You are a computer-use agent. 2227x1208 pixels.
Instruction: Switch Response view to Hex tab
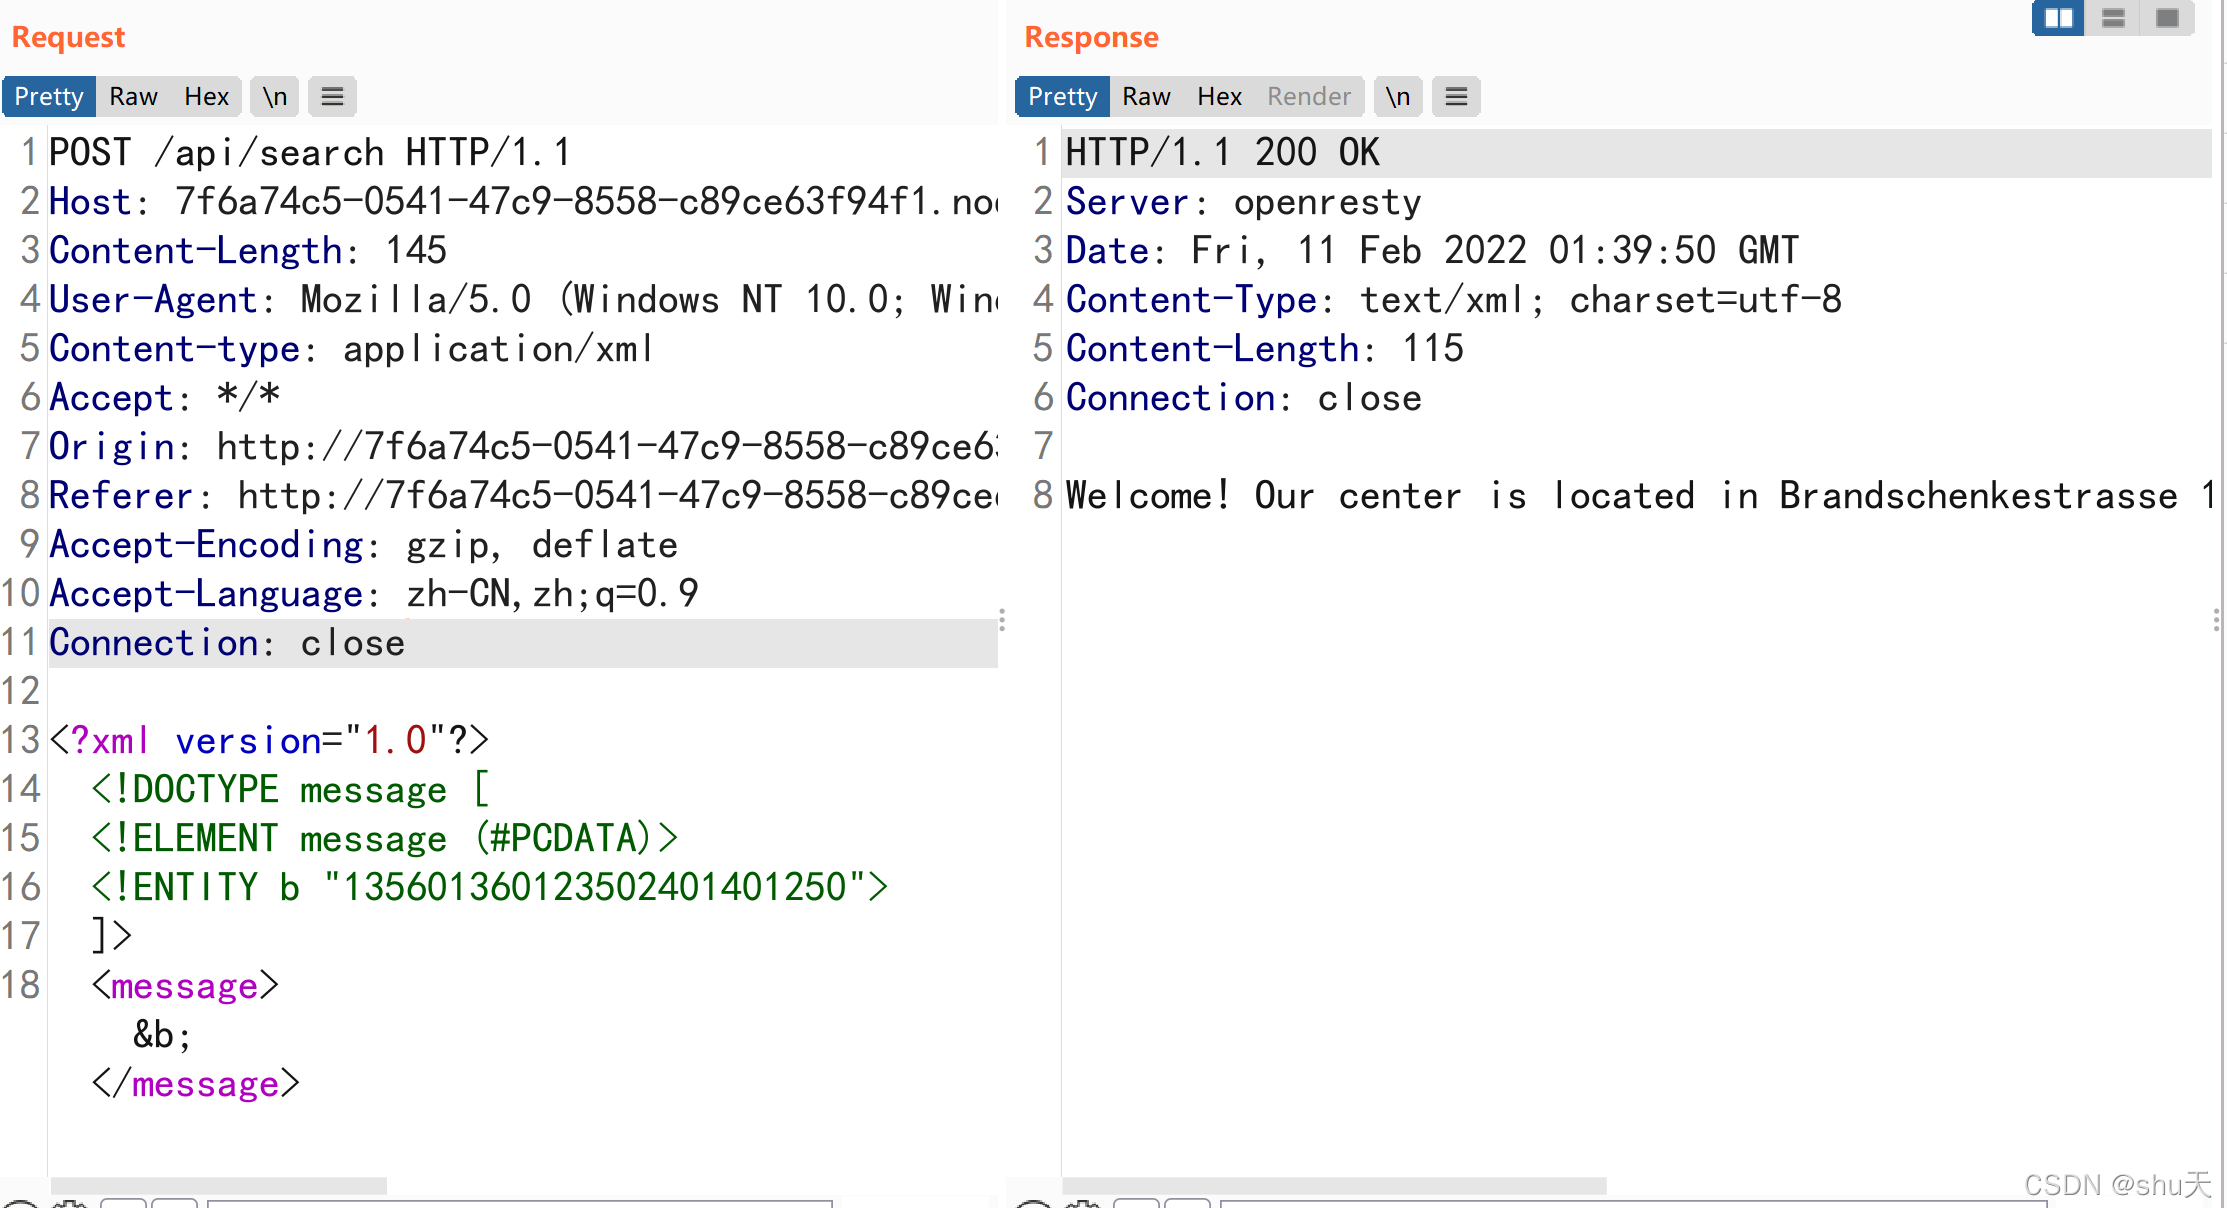click(x=1219, y=97)
